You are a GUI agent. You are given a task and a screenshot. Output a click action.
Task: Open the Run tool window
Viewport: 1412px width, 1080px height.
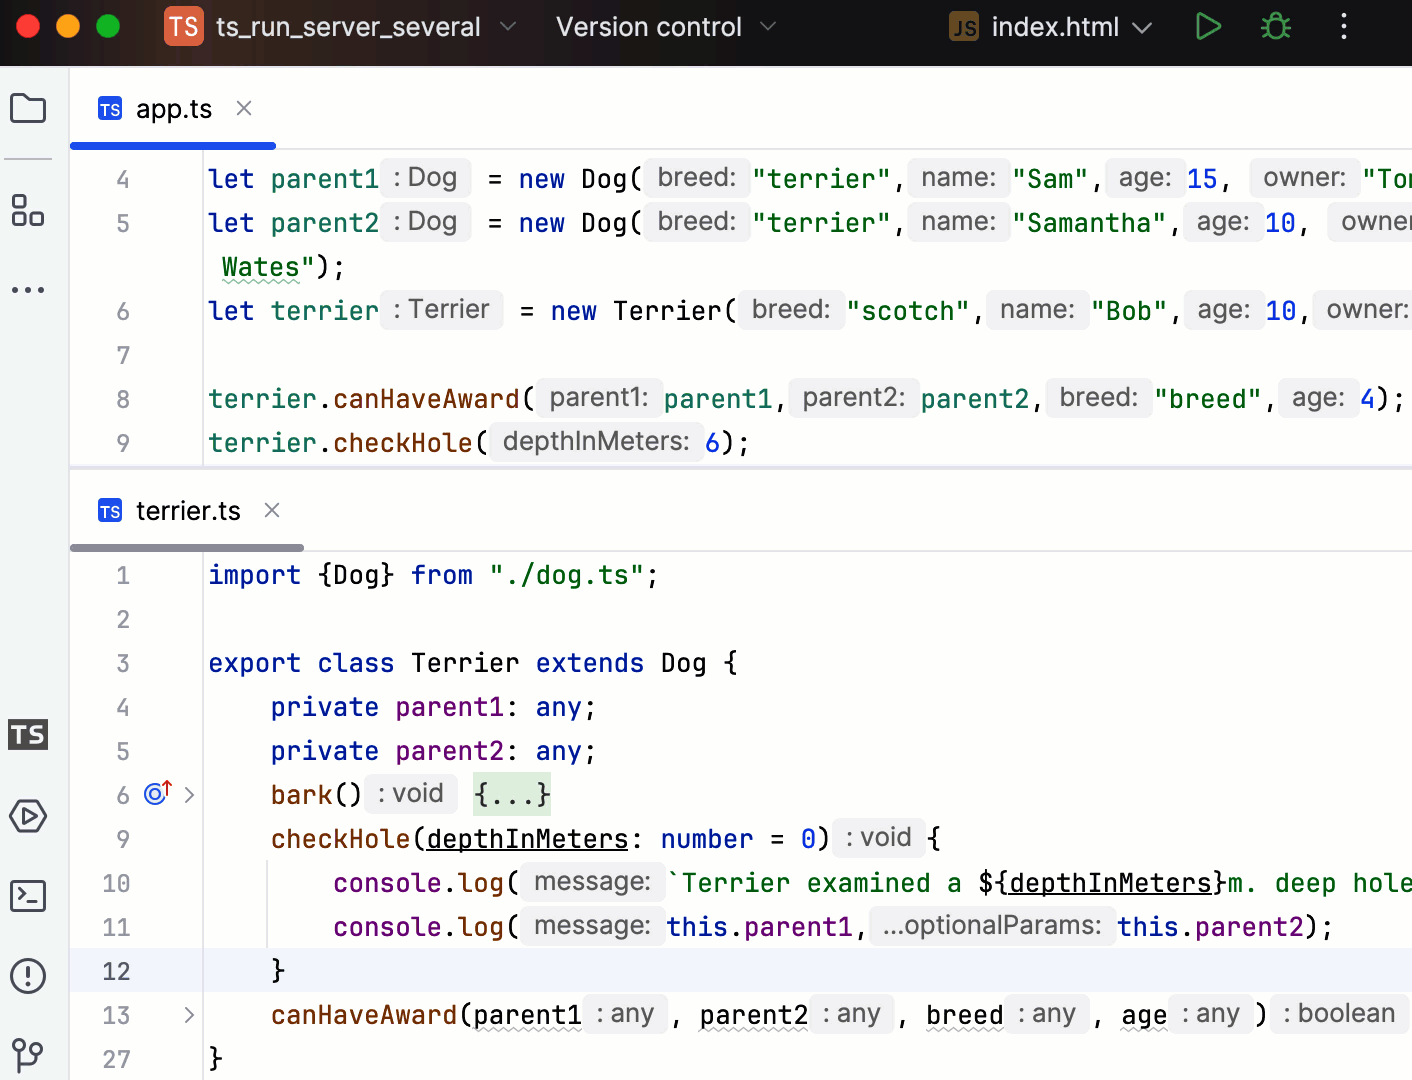28,816
